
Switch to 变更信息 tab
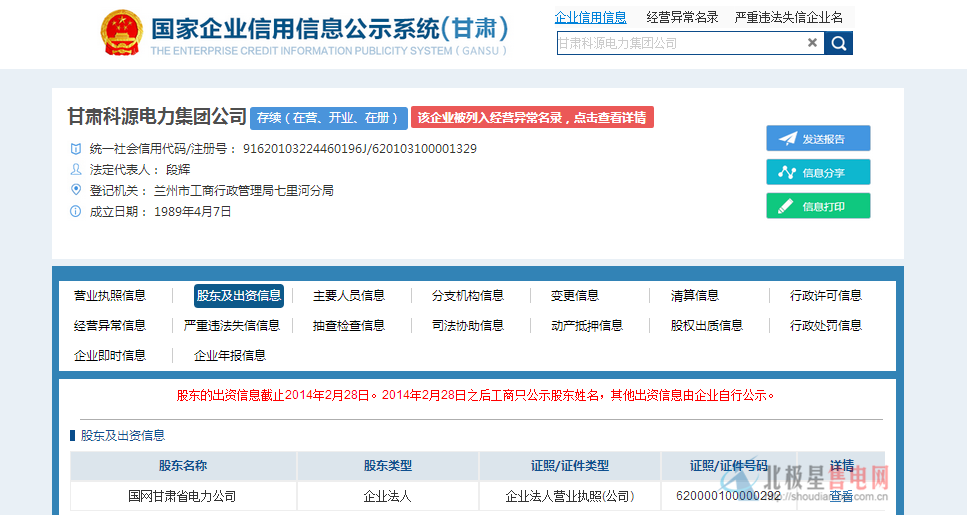[574, 296]
